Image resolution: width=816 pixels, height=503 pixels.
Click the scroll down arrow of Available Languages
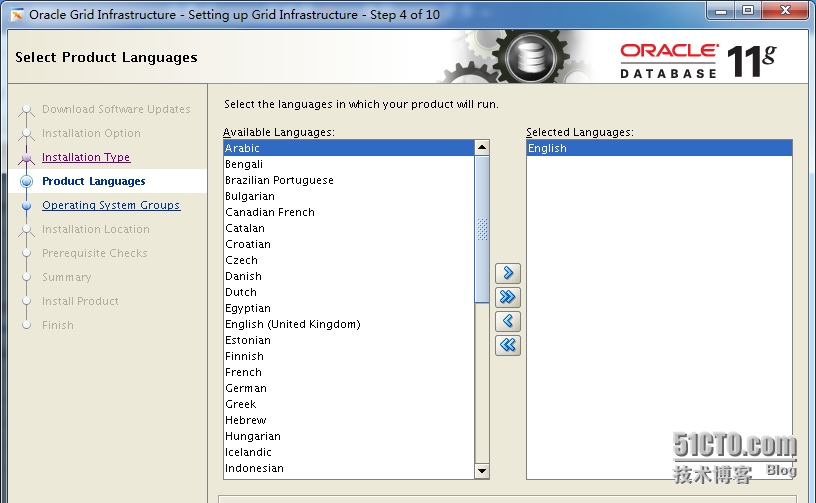[x=482, y=471]
